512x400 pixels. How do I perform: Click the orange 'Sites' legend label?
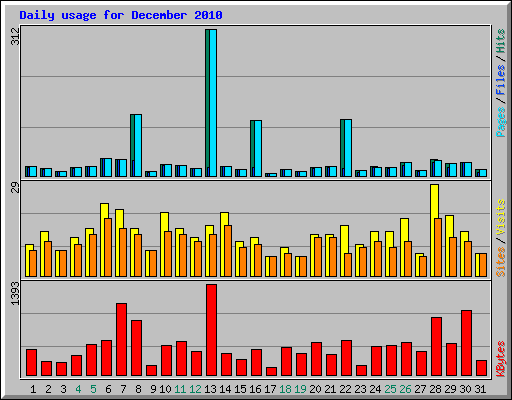(x=500, y=262)
